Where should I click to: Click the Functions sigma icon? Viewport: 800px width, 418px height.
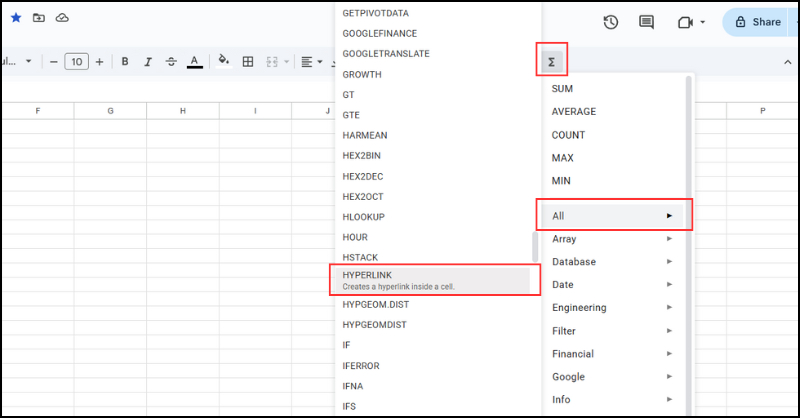point(552,62)
